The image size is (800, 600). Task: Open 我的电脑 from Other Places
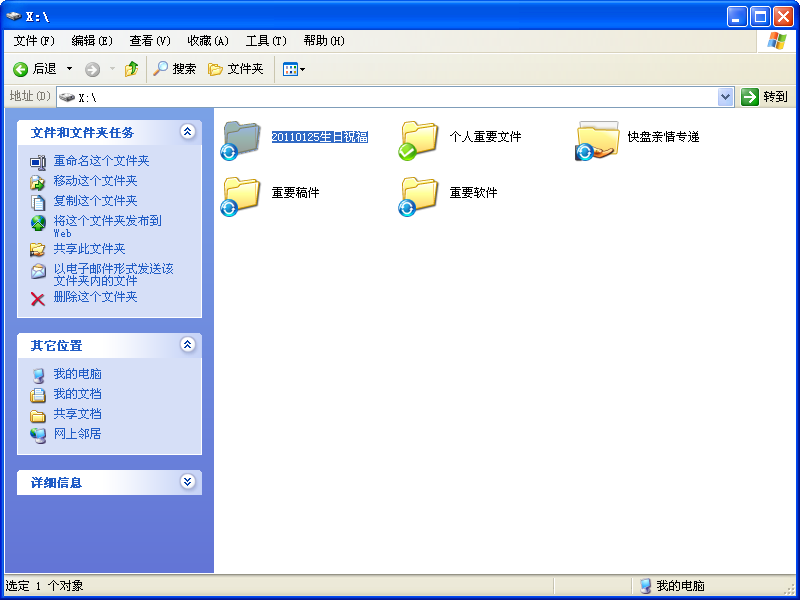click(78, 374)
